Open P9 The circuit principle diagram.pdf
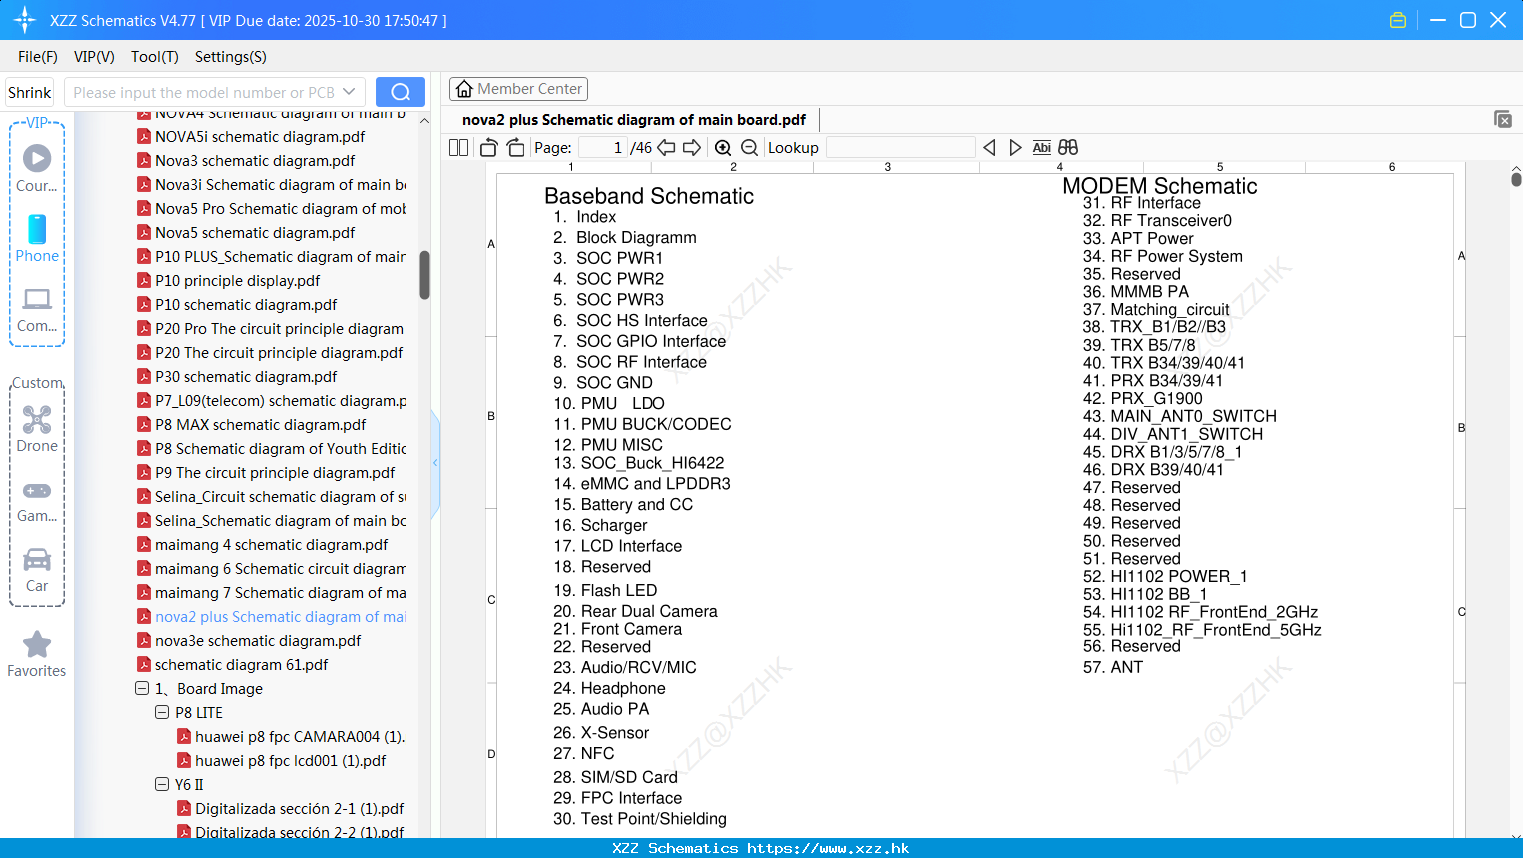This screenshot has width=1523, height=858. point(275,472)
